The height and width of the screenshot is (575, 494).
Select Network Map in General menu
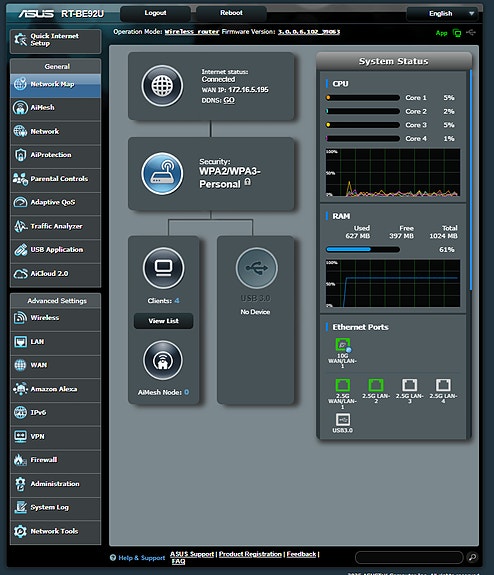point(55,85)
